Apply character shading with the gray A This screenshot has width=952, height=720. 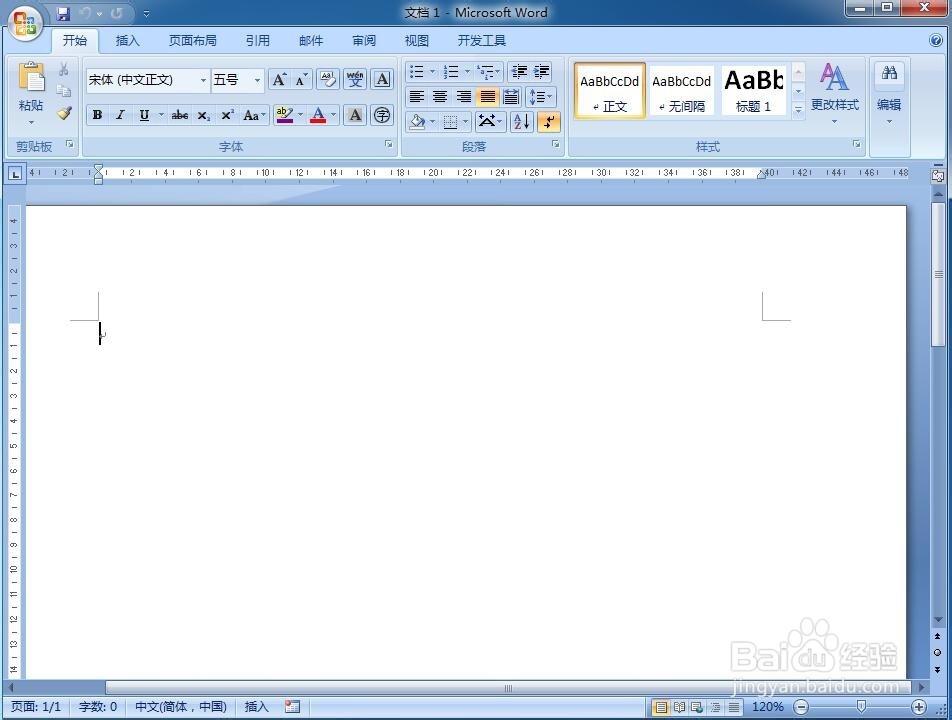pos(355,115)
